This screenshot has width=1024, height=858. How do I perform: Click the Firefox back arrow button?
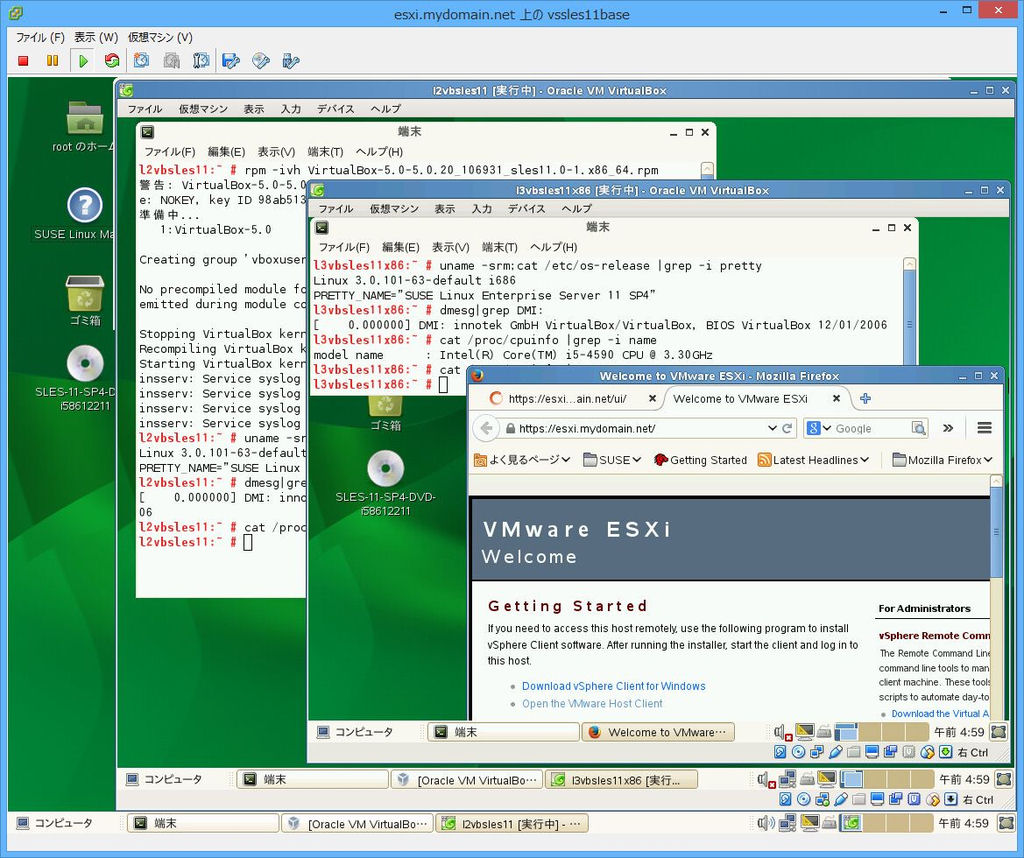(x=485, y=428)
